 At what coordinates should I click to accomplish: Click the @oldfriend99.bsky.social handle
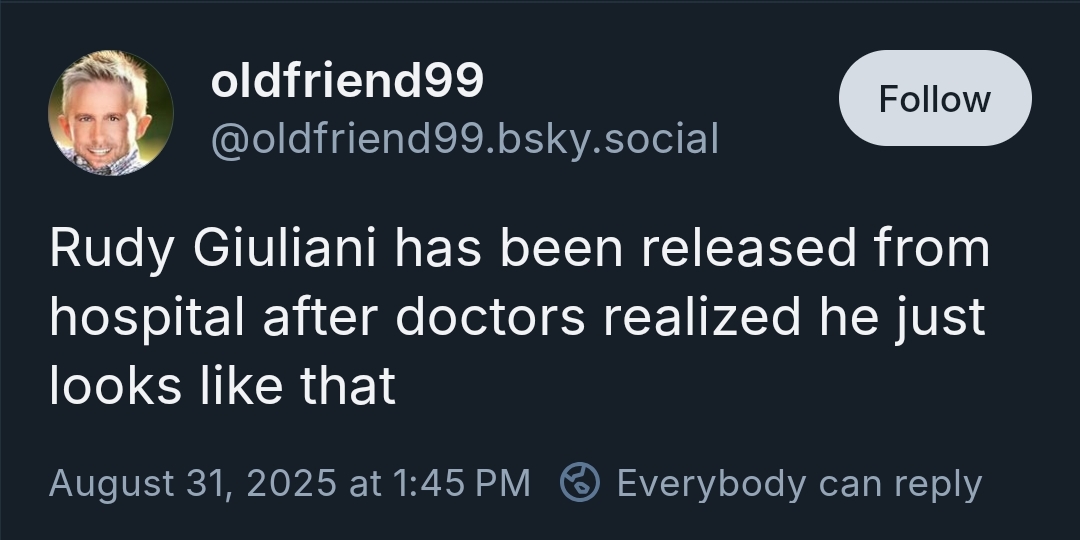click(464, 139)
